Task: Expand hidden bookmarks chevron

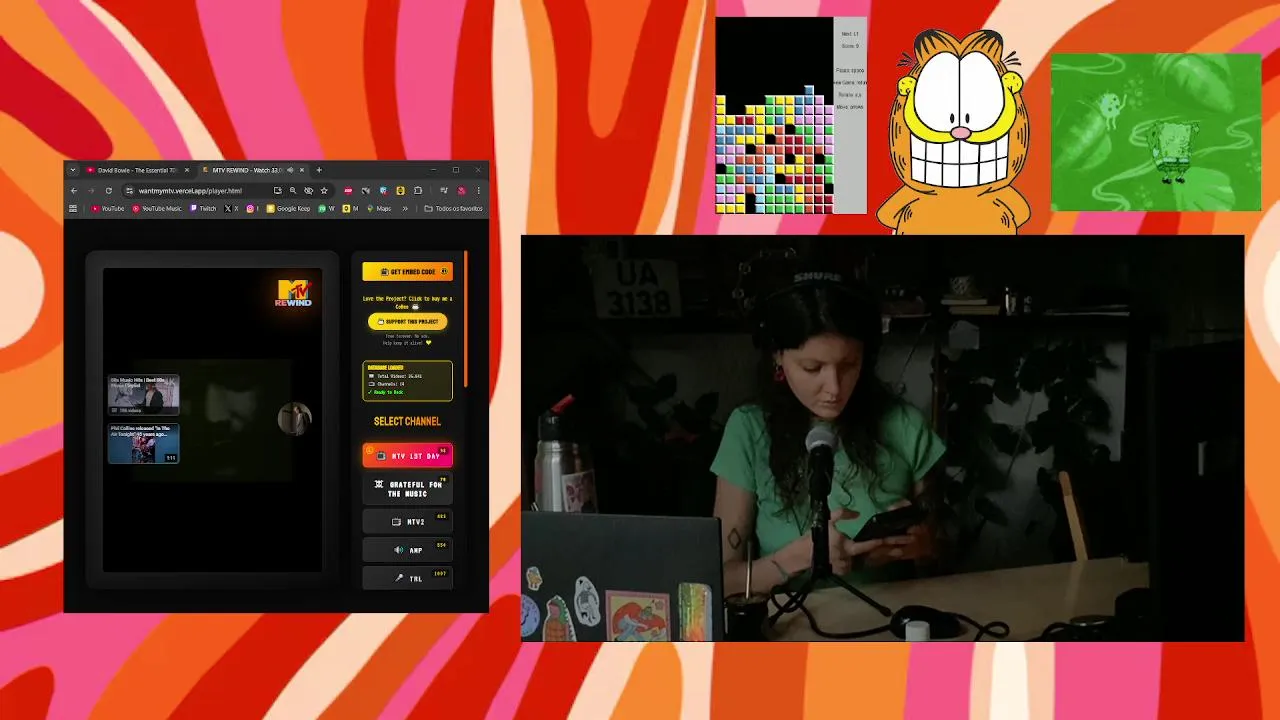Action: click(x=405, y=208)
